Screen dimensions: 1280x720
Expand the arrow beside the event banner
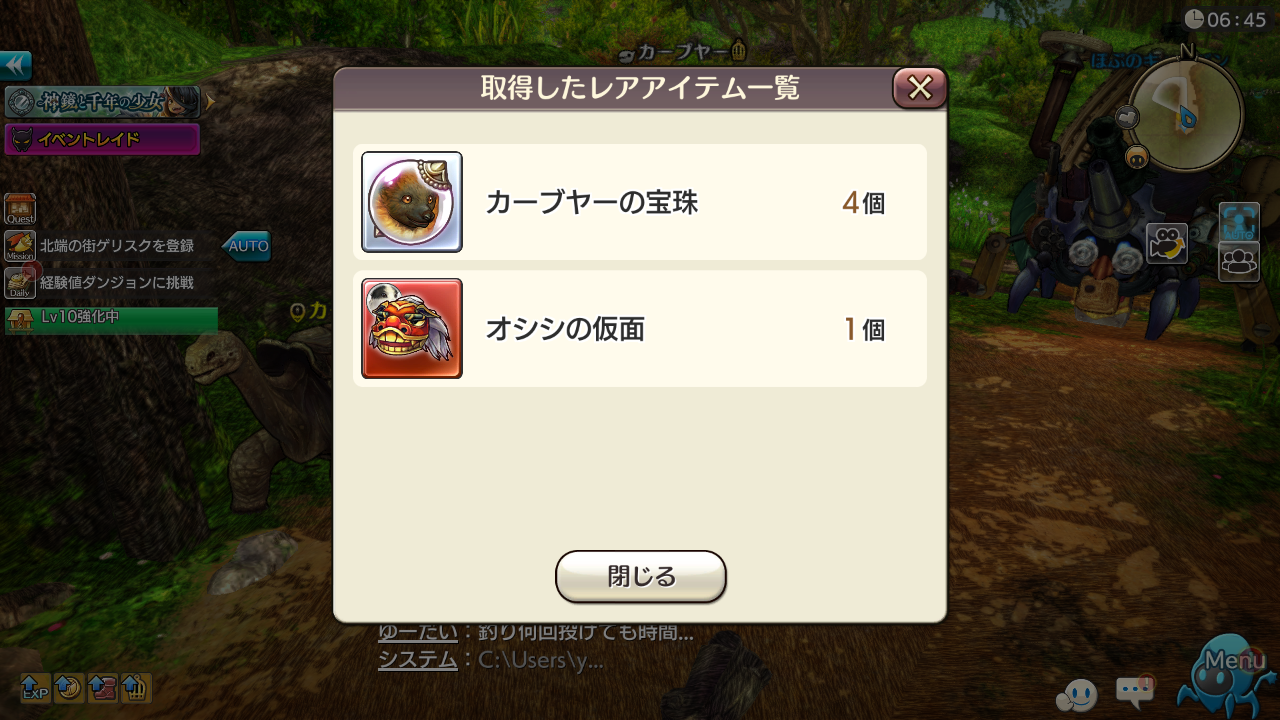point(210,102)
